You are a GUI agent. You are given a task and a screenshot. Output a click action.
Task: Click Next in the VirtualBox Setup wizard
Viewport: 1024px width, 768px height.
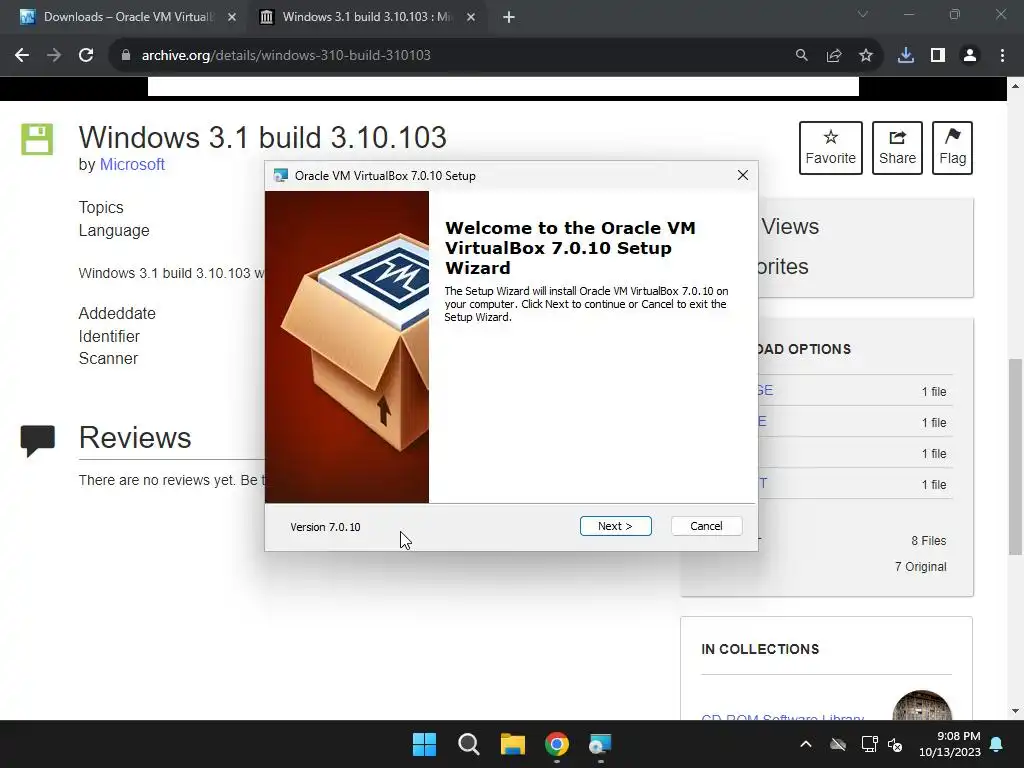615,526
